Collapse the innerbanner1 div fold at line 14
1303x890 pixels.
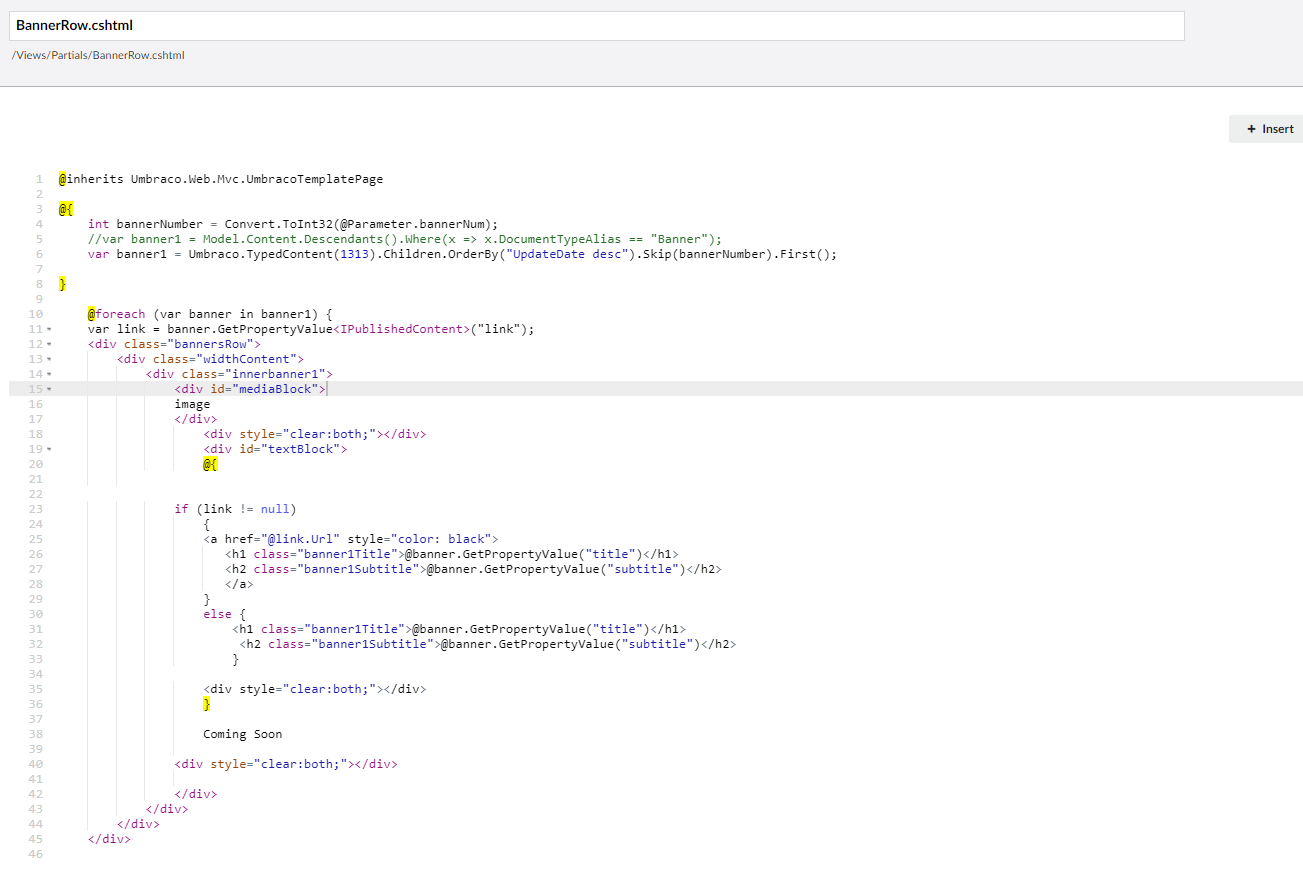pos(49,374)
